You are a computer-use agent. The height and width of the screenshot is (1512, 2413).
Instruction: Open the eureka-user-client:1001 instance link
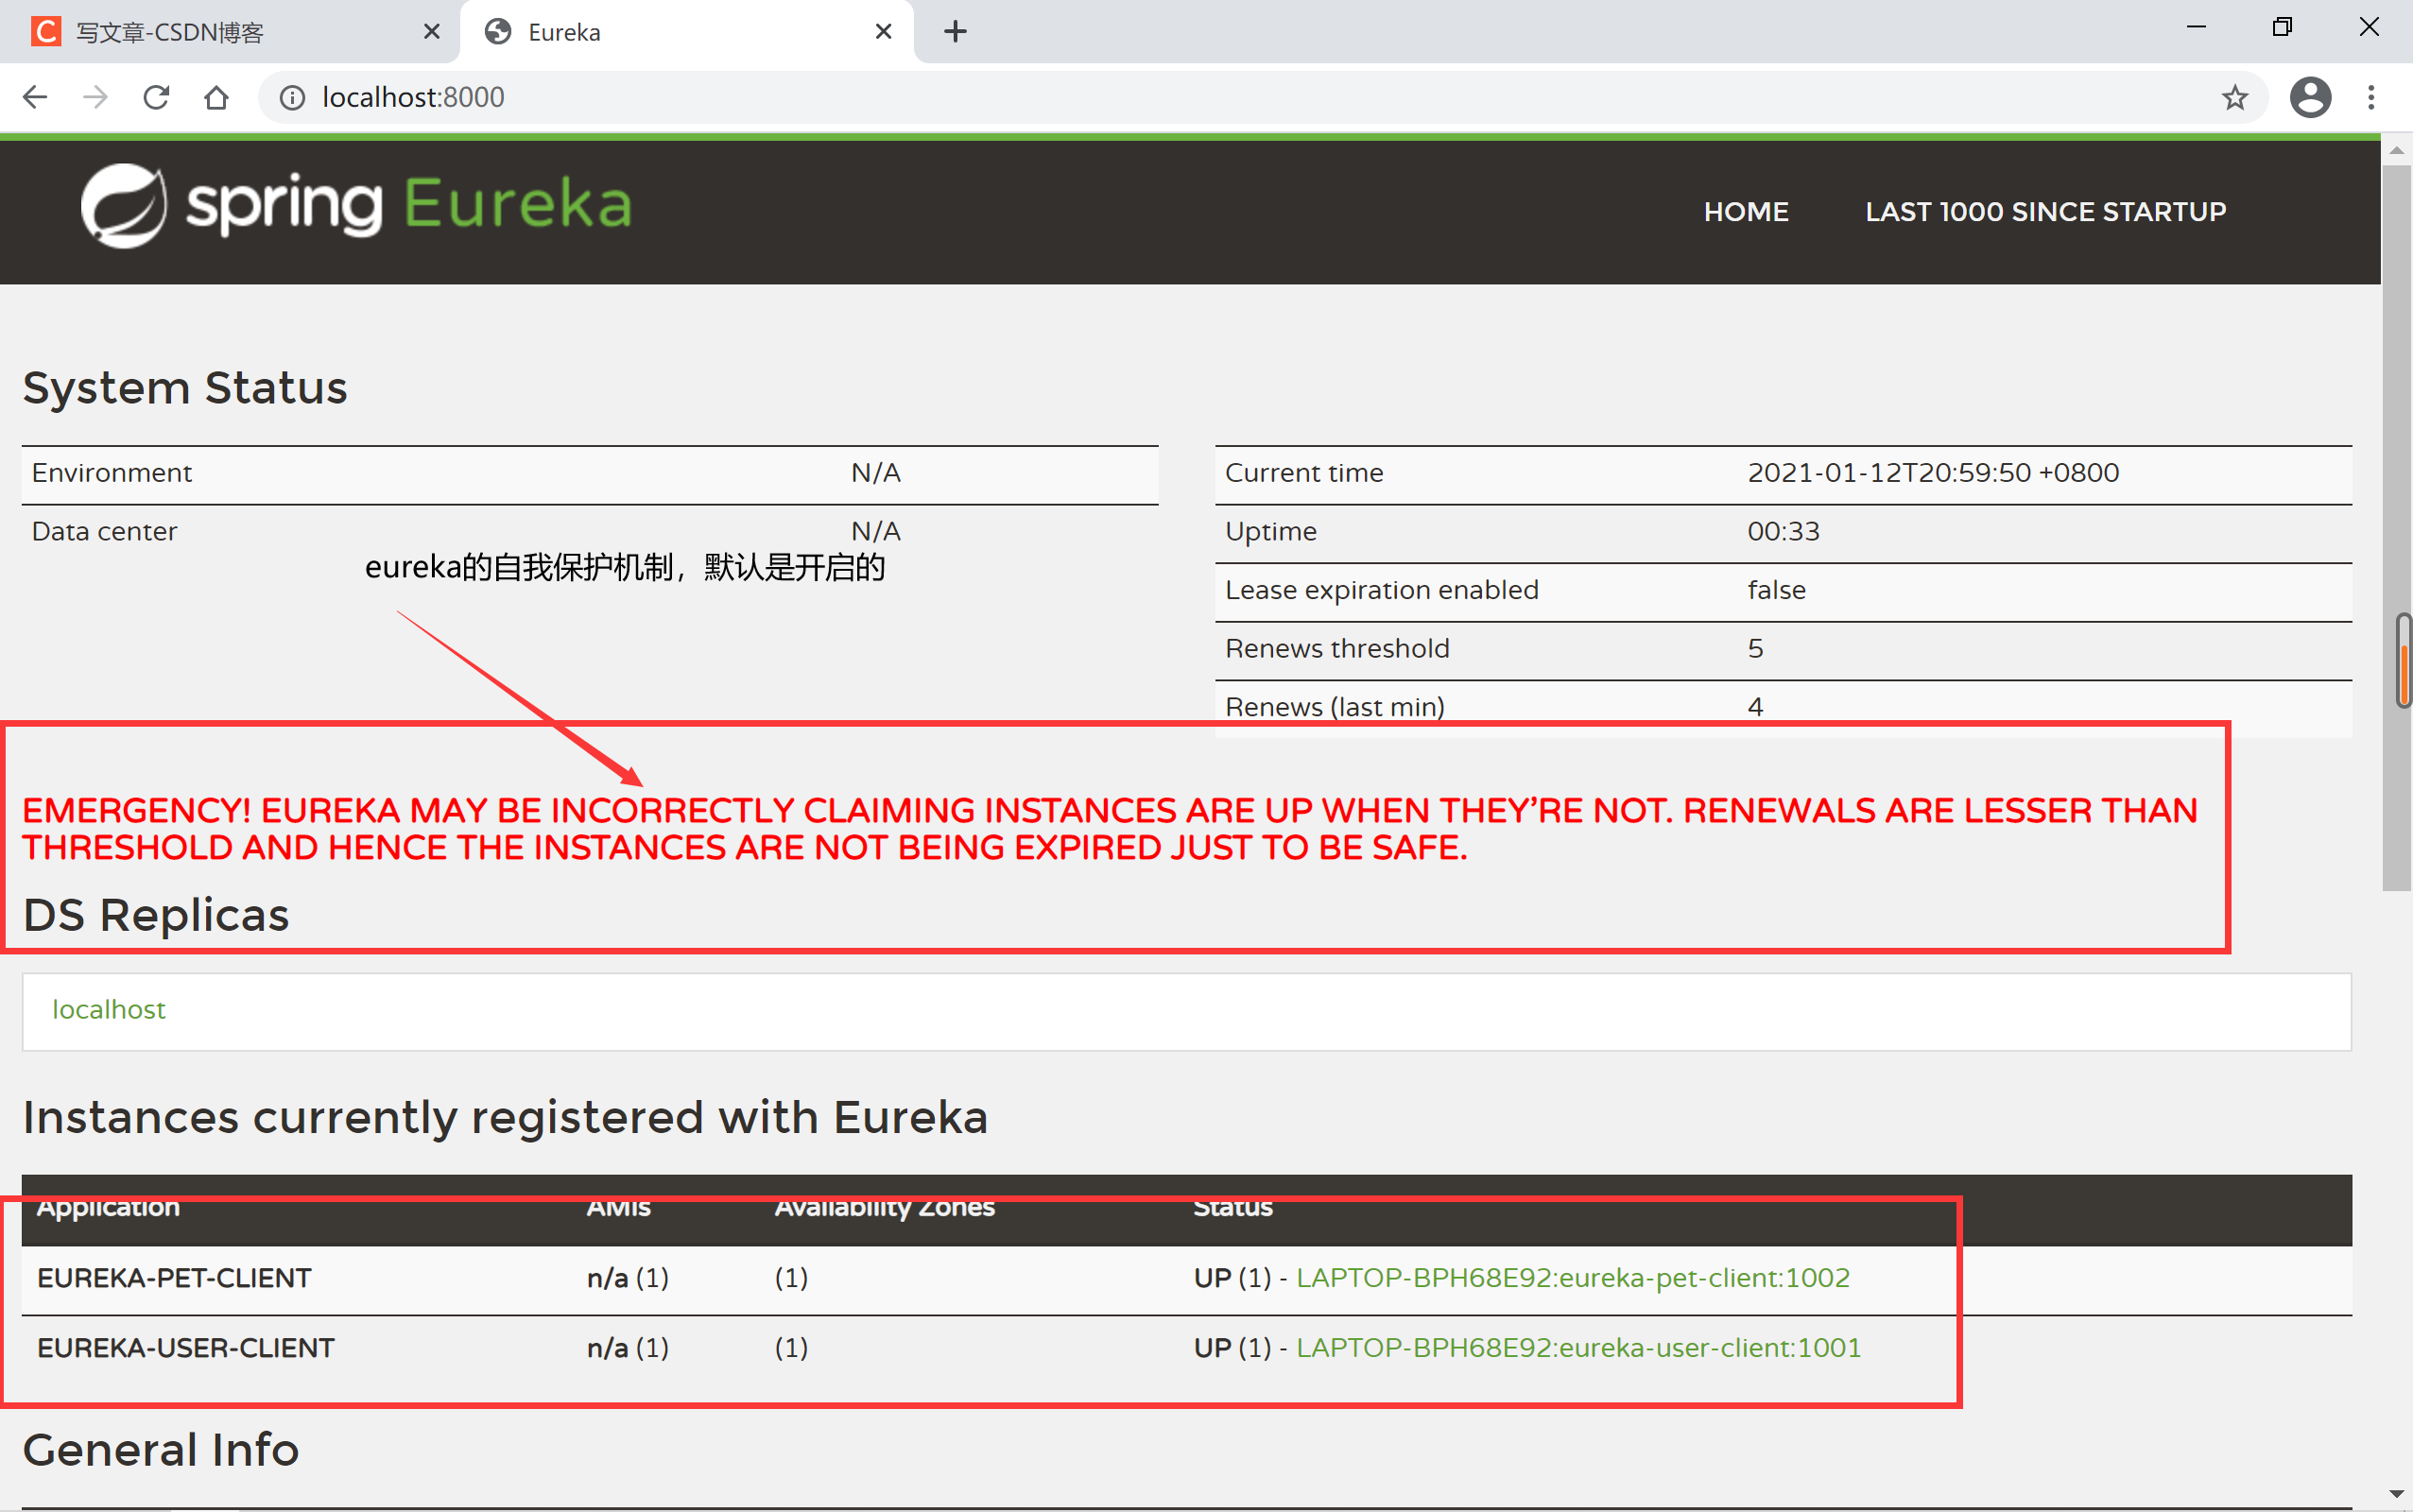point(1578,1348)
